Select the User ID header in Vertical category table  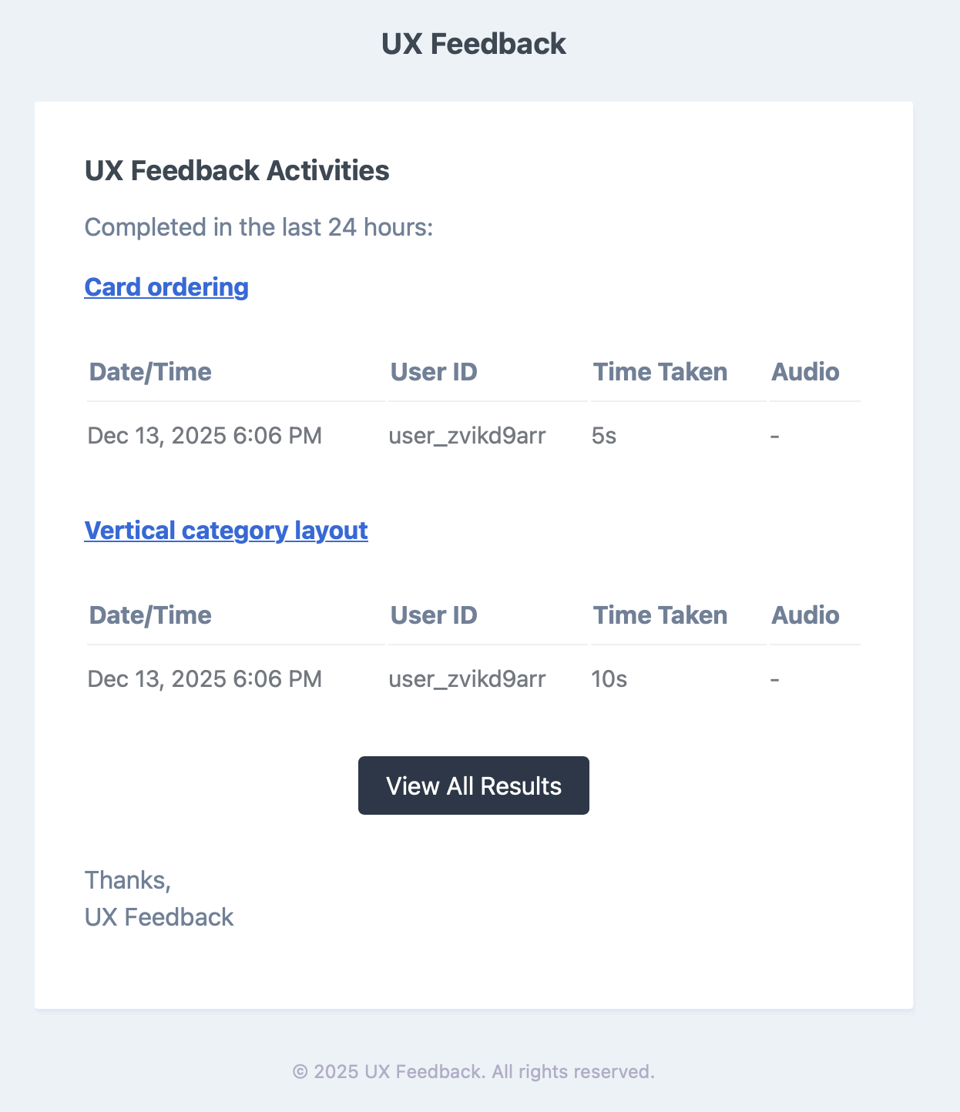point(433,615)
